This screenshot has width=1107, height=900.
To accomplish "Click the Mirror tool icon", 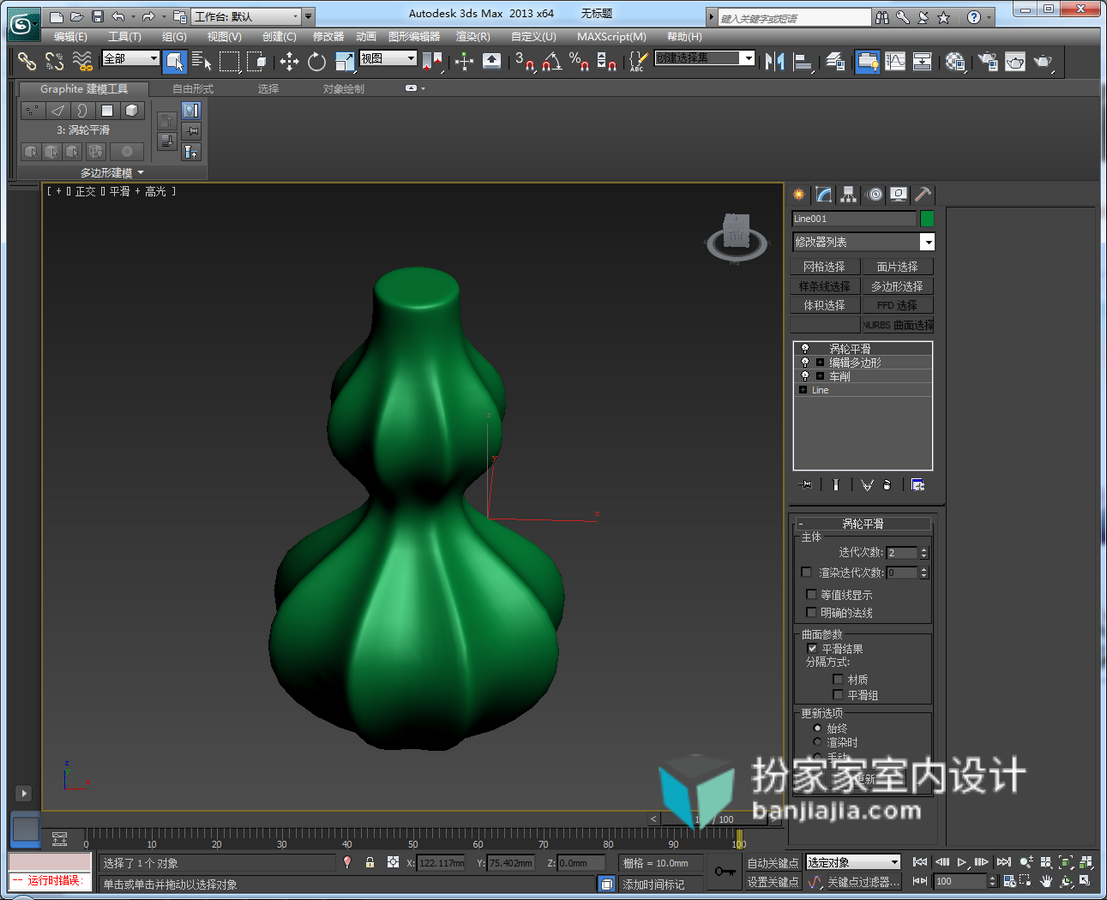I will [774, 62].
